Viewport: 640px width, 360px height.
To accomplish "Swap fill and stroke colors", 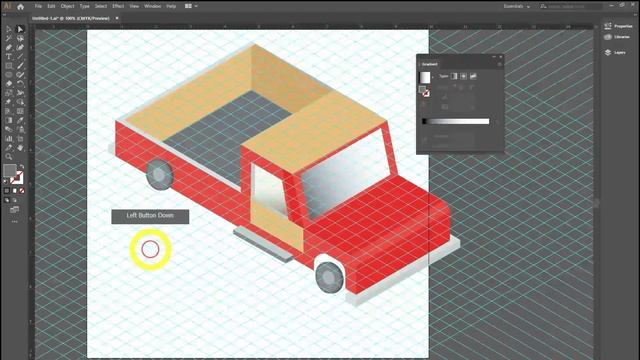I will tap(22, 167).
